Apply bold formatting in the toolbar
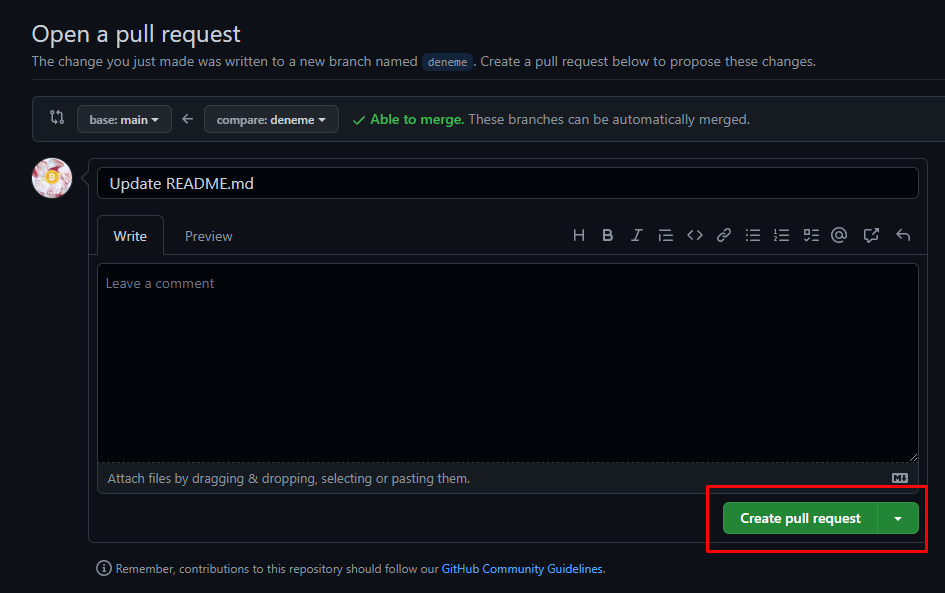The width and height of the screenshot is (945, 593). 607,236
